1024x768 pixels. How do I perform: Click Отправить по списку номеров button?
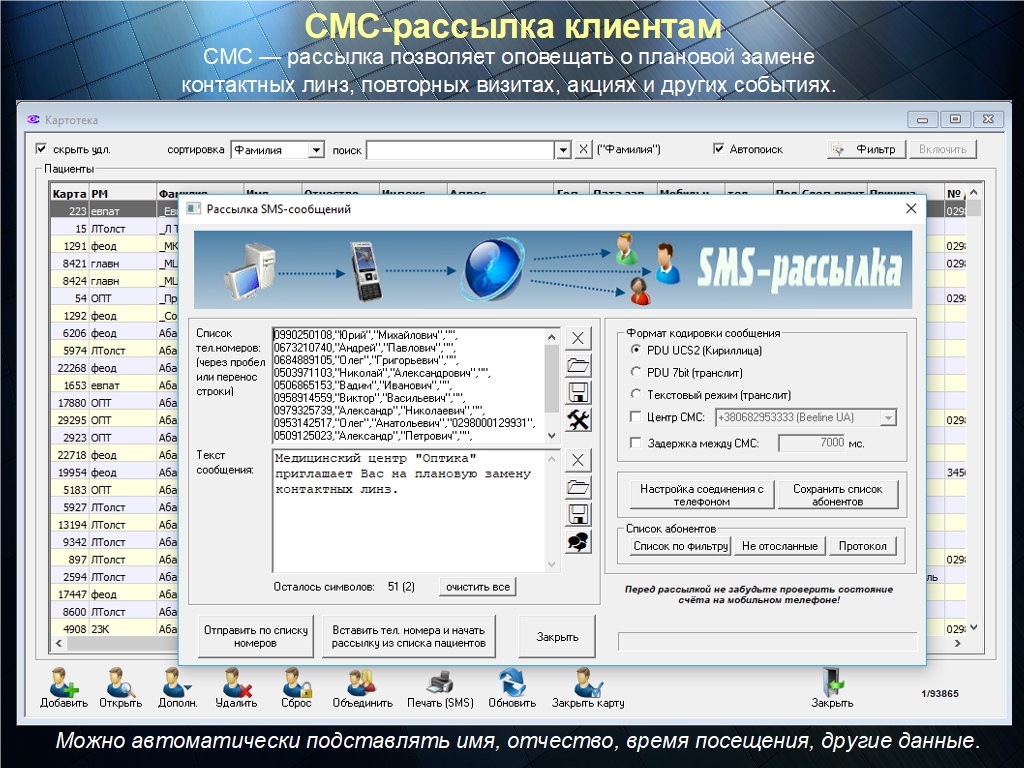coord(255,637)
